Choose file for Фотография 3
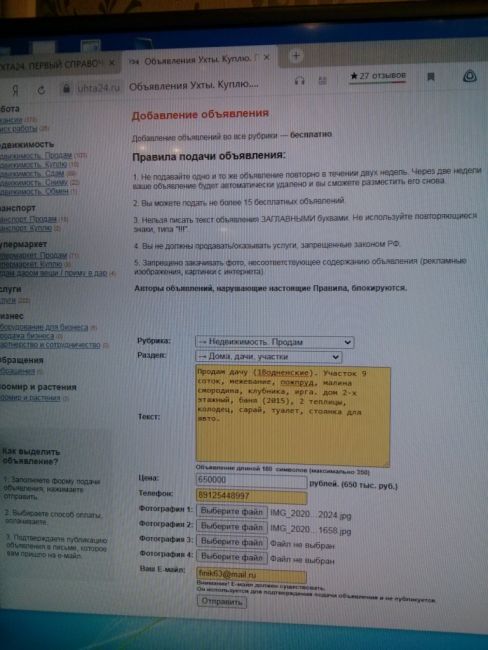Image resolution: width=488 pixels, height=650 pixels. [x=232, y=542]
